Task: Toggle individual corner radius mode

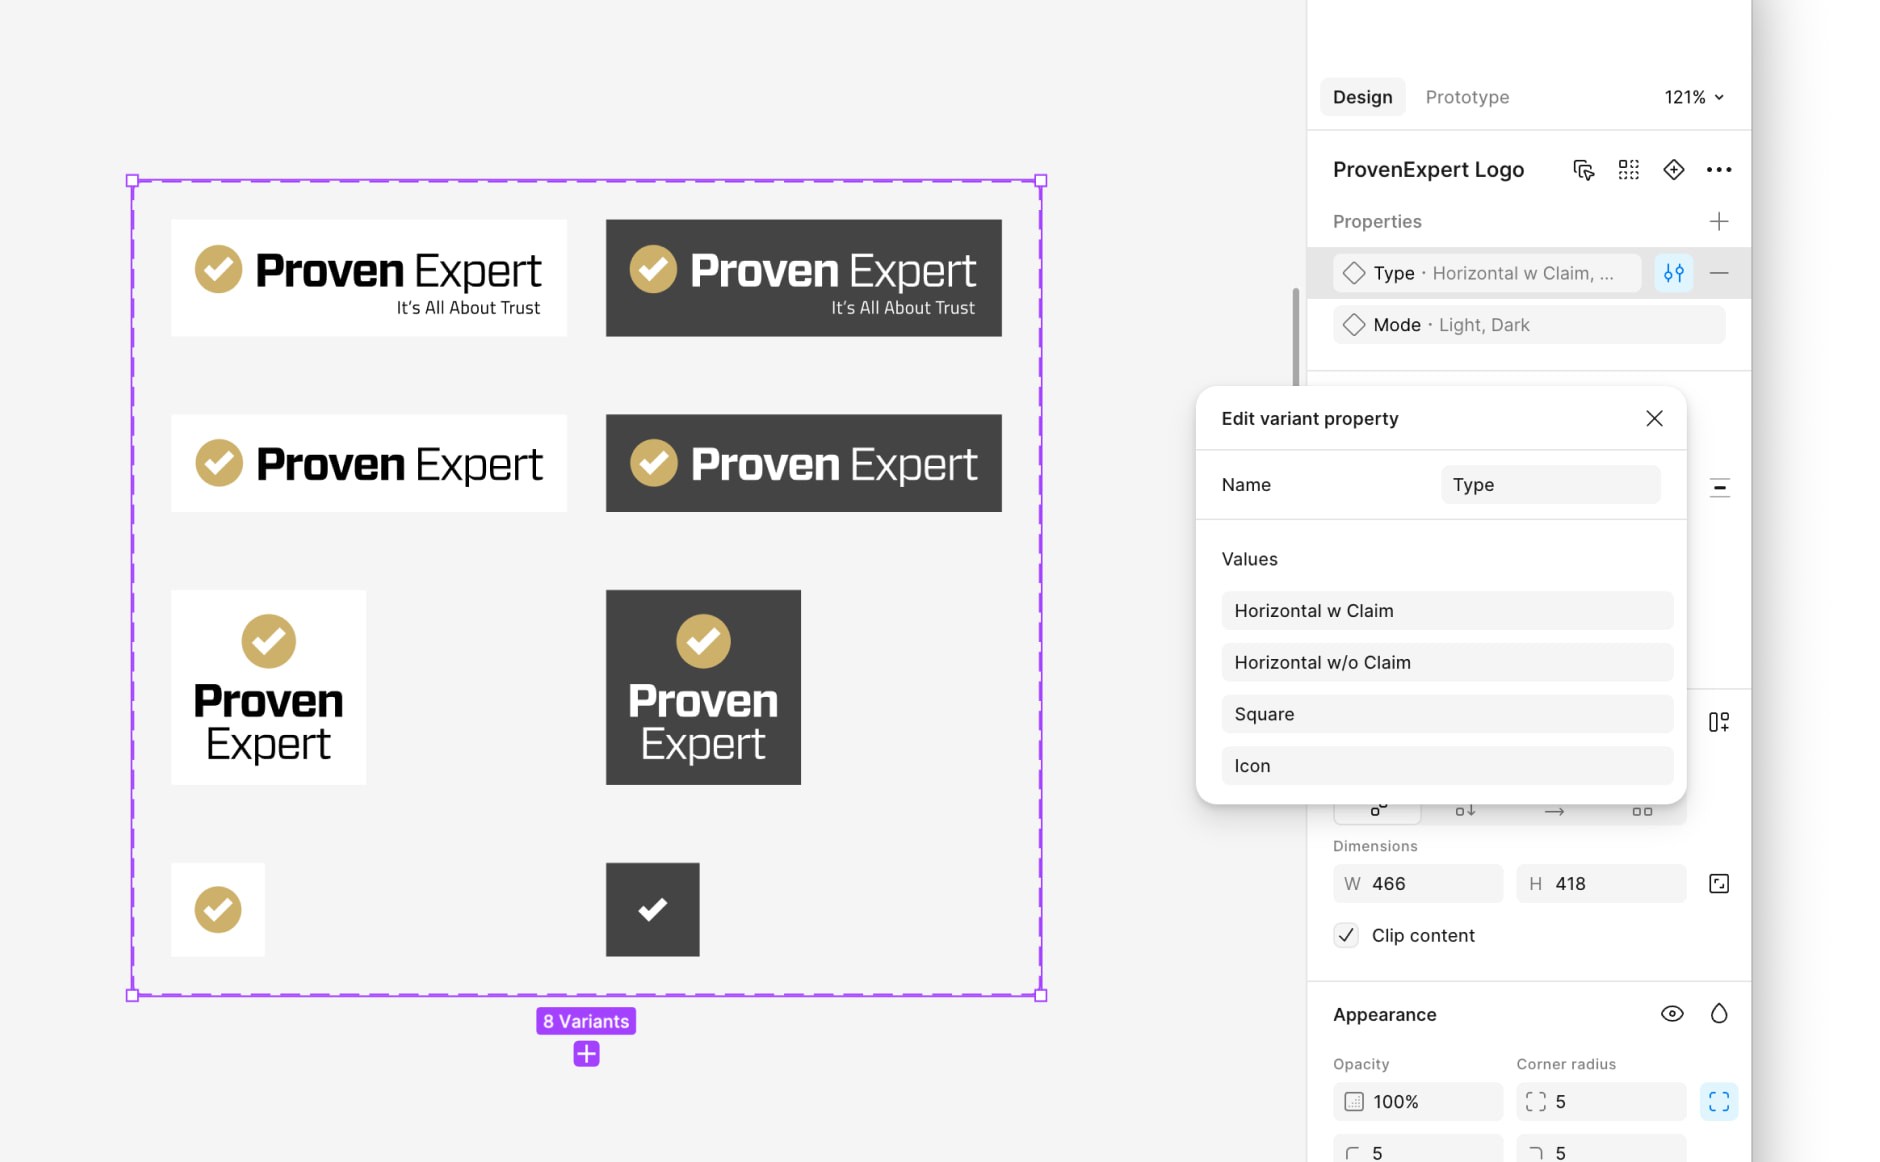Action: coord(1719,1102)
